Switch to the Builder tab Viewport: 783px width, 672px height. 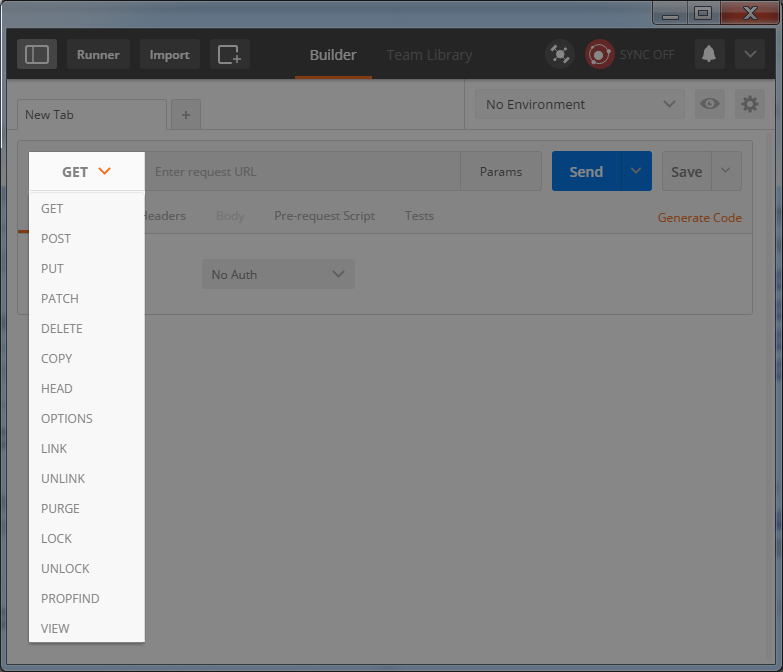[333, 55]
